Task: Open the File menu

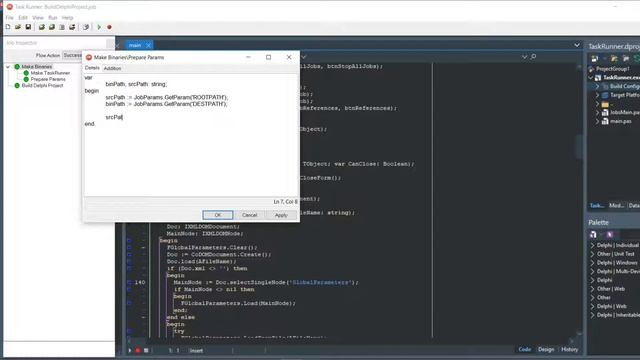Action: [9, 18]
